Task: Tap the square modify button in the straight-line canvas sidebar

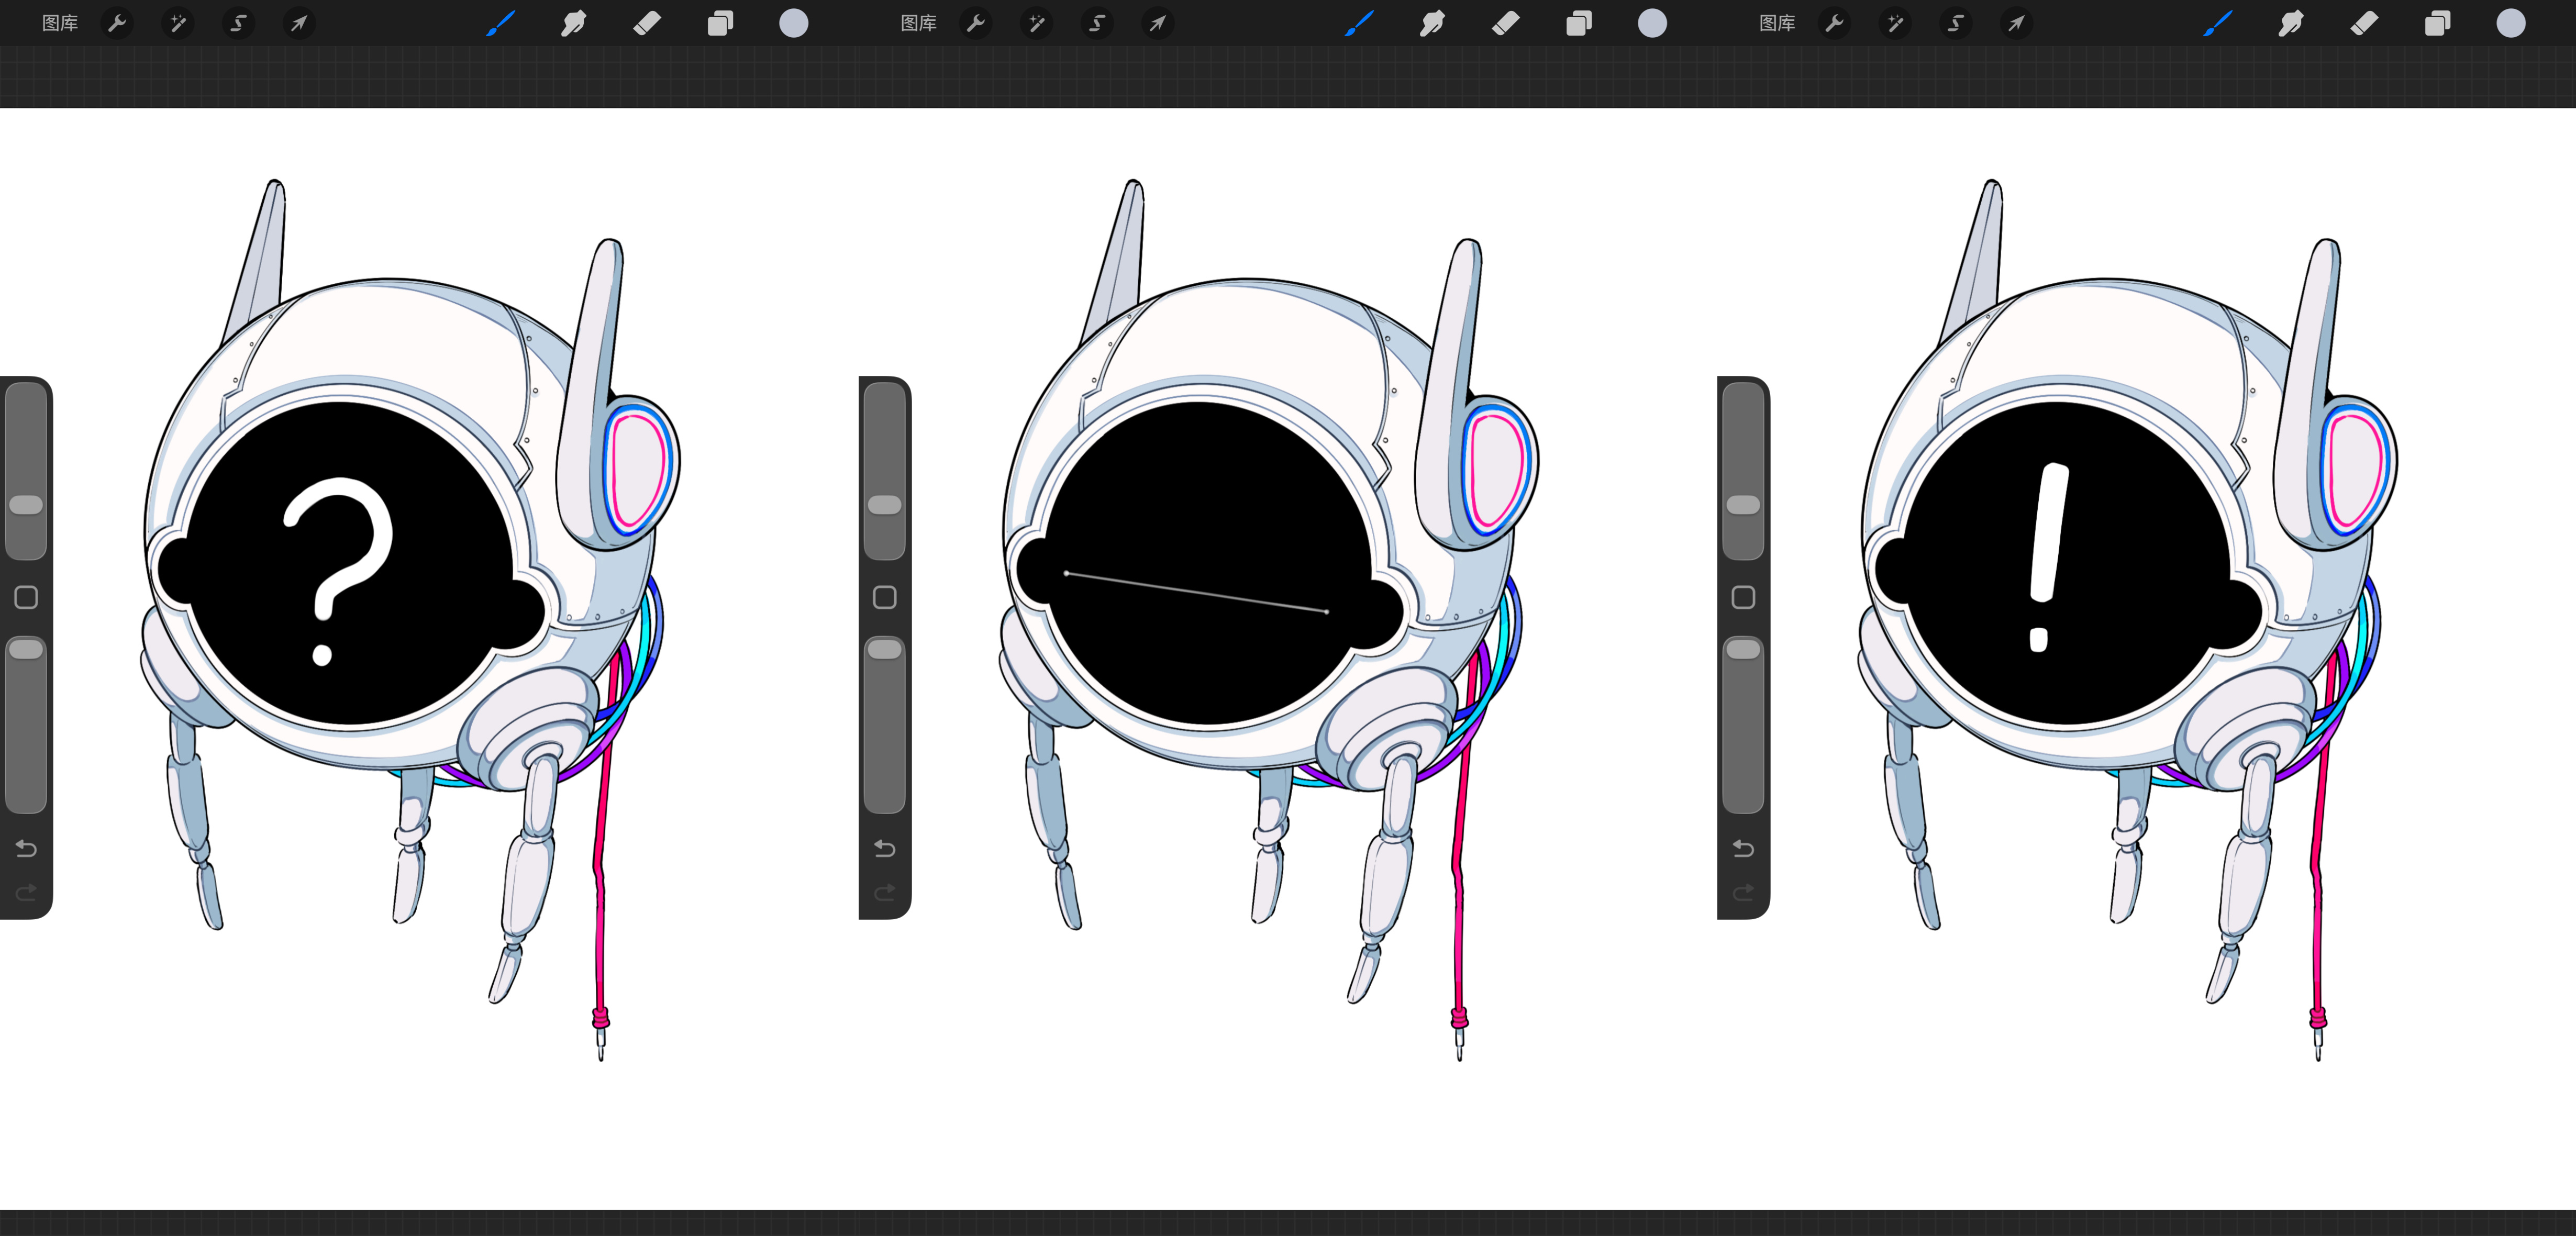Action: [x=885, y=598]
